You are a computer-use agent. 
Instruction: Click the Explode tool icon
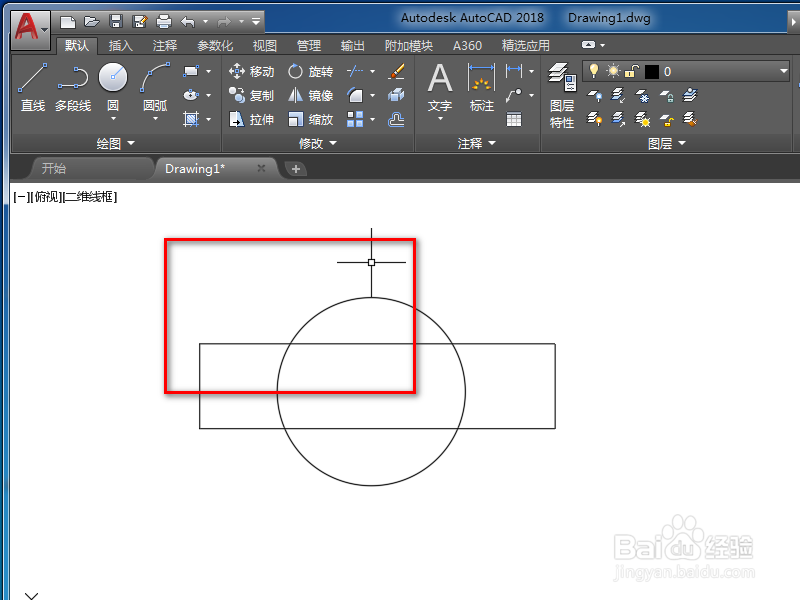(396, 95)
